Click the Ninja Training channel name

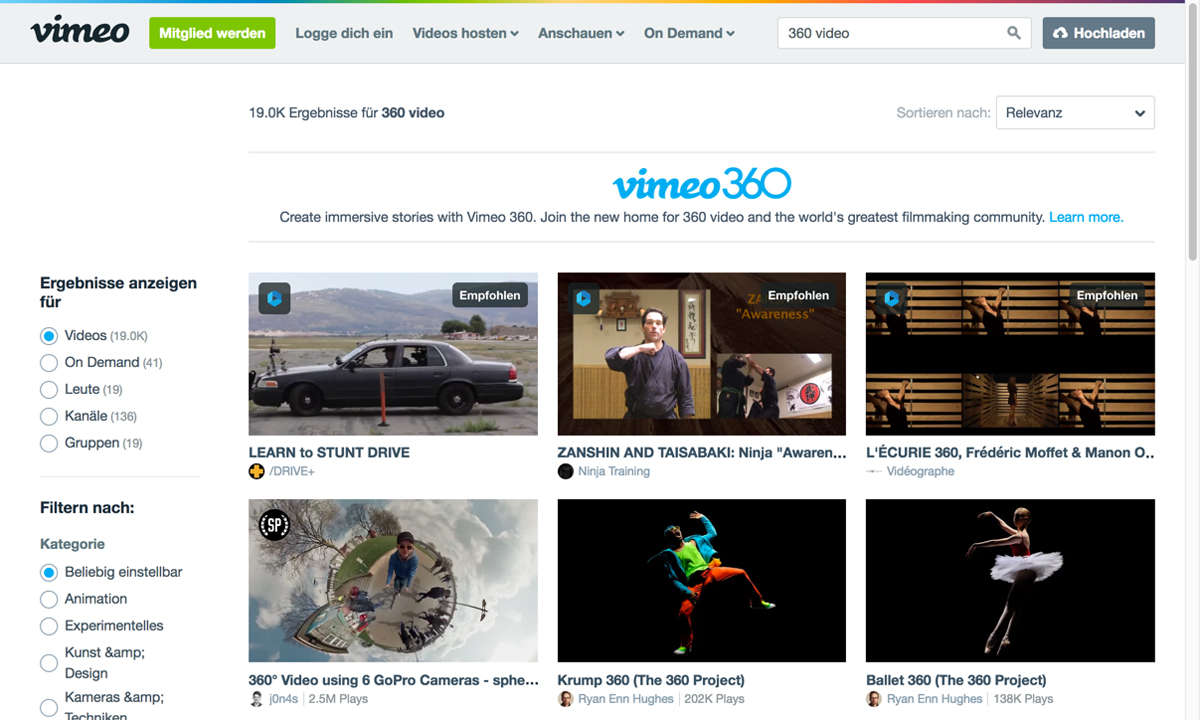click(614, 471)
